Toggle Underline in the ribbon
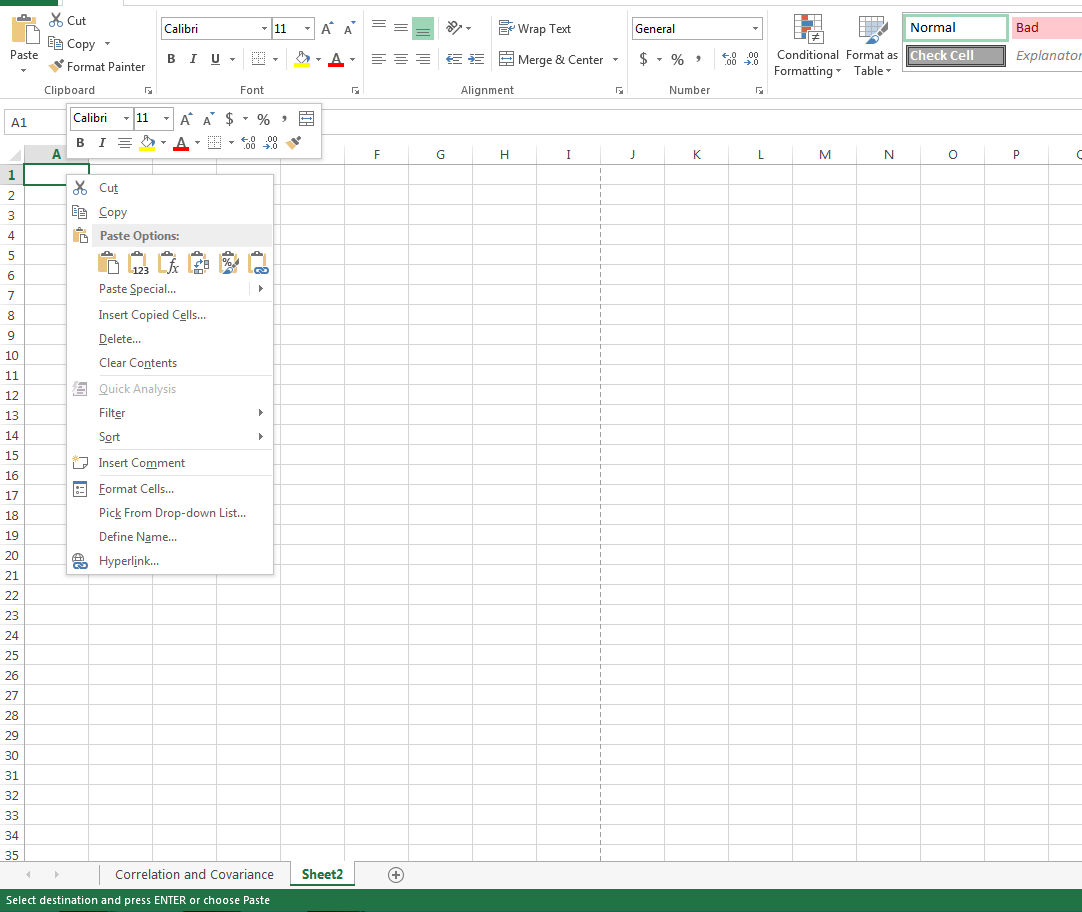Viewport: 1082px width, 912px height. [215, 59]
